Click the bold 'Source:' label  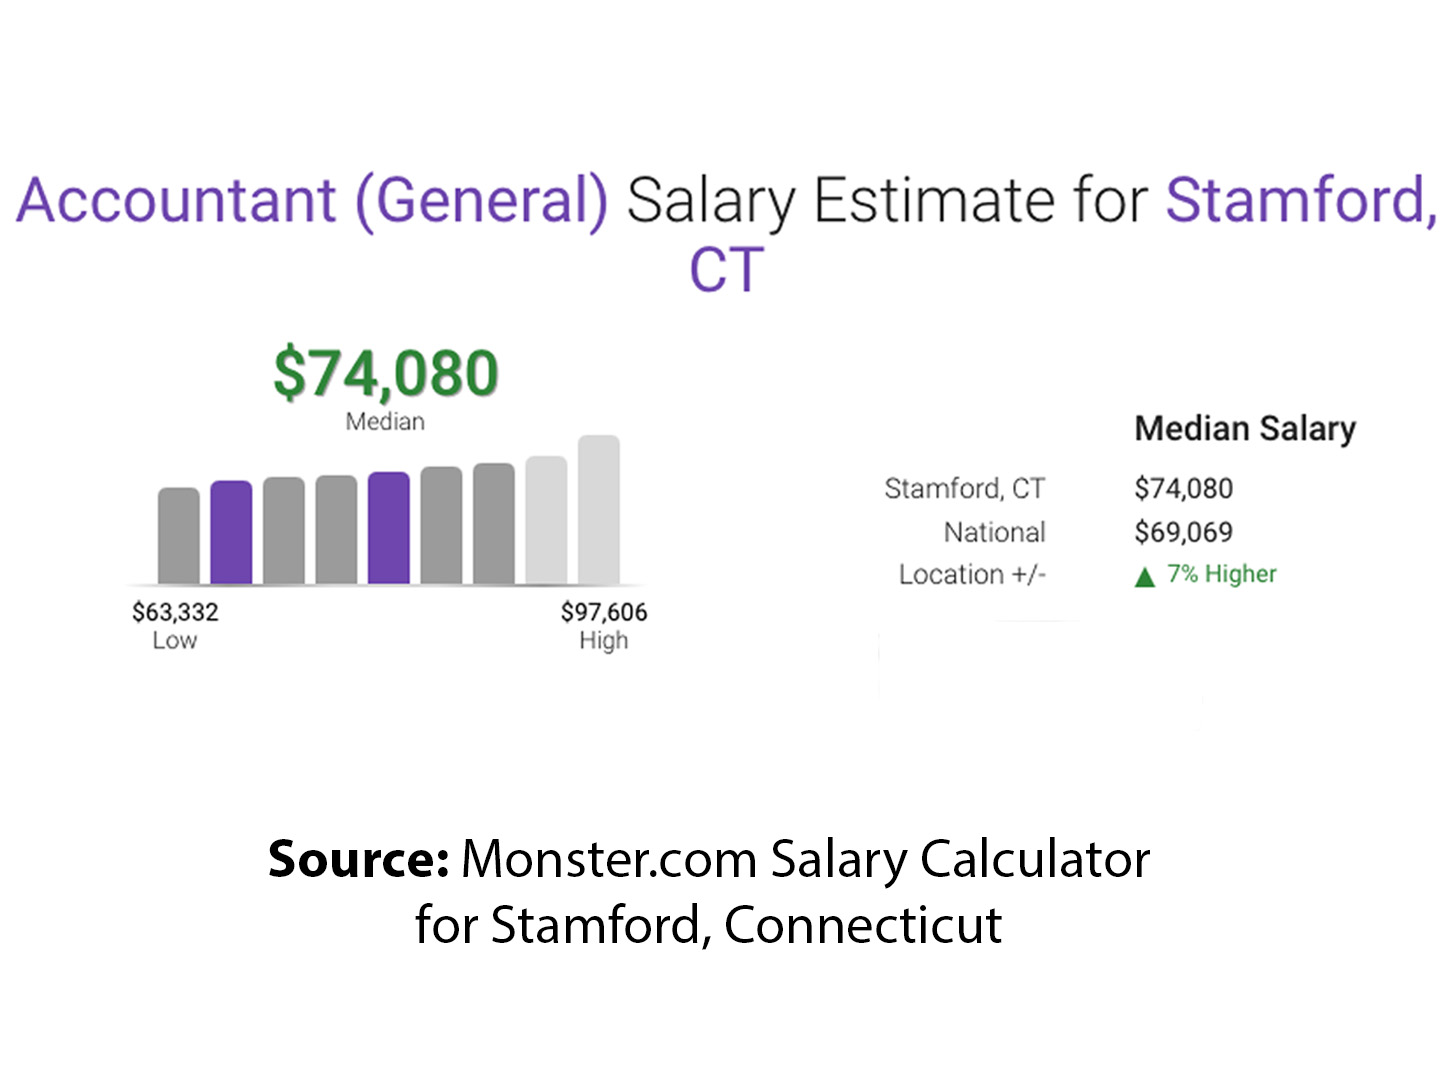pyautogui.click(x=358, y=859)
